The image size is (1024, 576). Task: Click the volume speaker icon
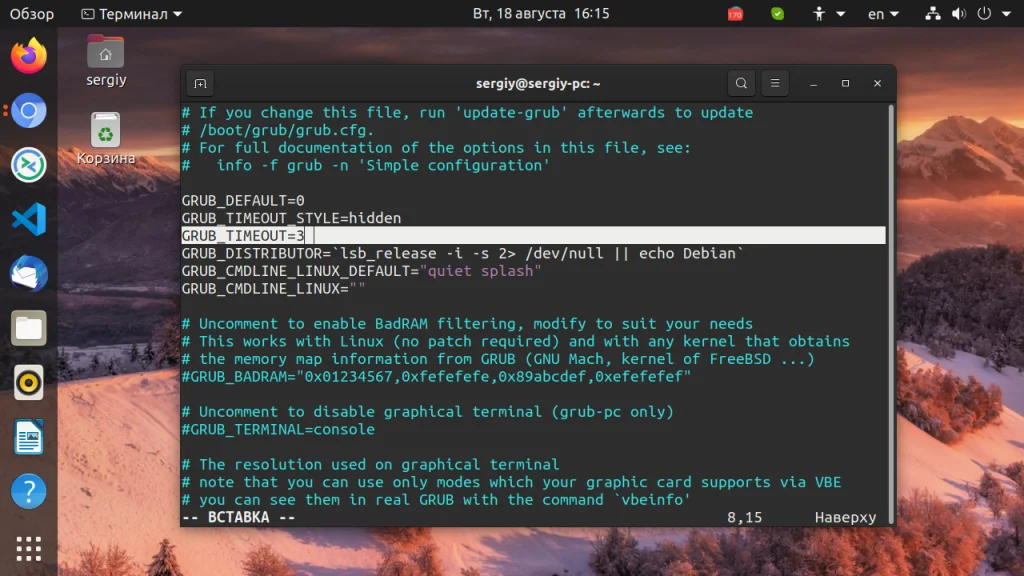(959, 14)
